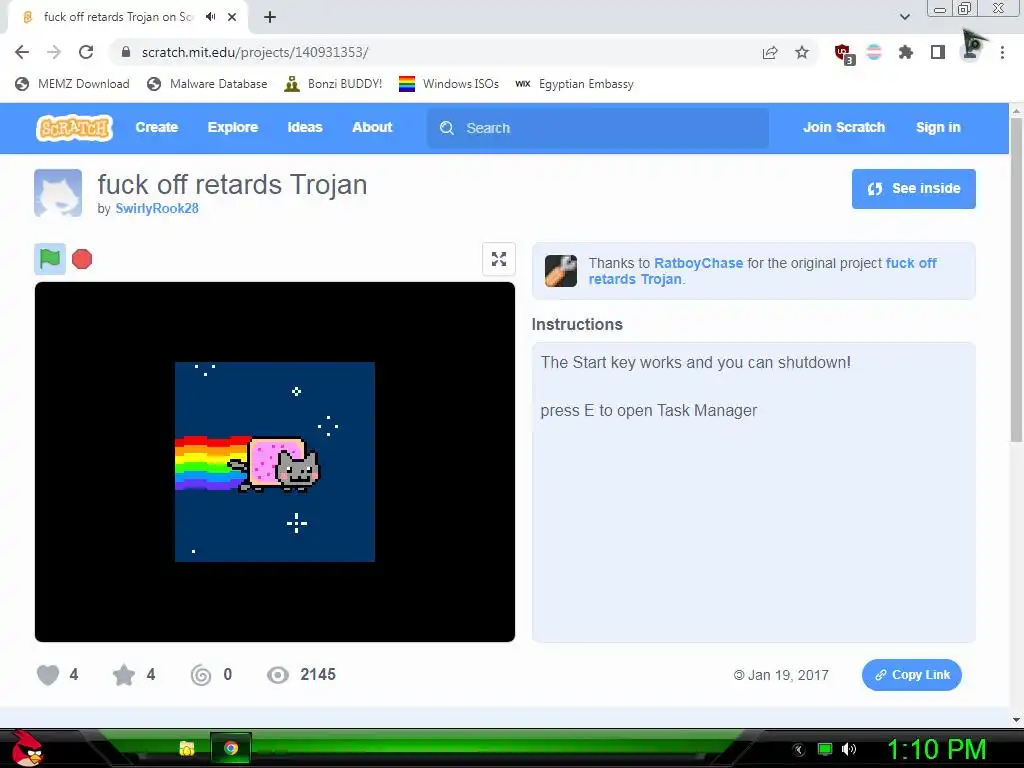Viewport: 1024px width, 768px height.
Task: Go to the Ideas page
Action: point(305,127)
